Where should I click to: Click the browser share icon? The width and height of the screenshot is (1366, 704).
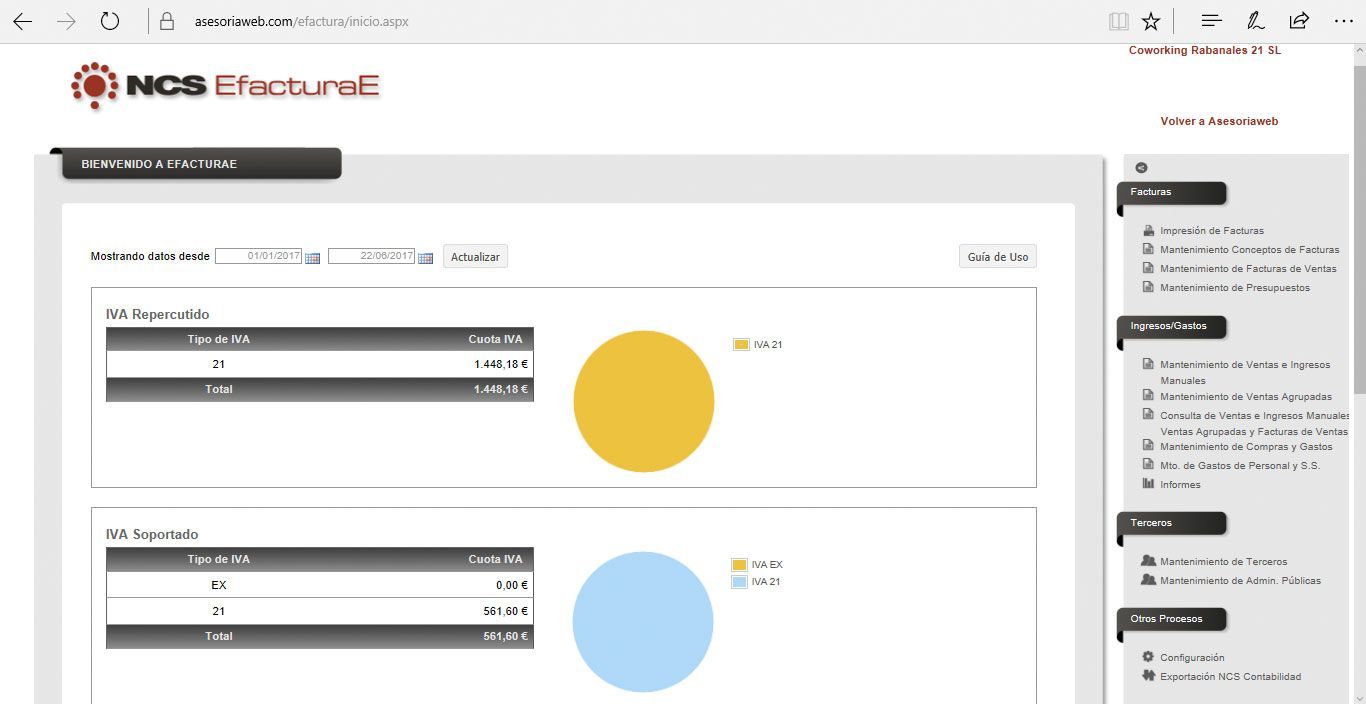1299,21
